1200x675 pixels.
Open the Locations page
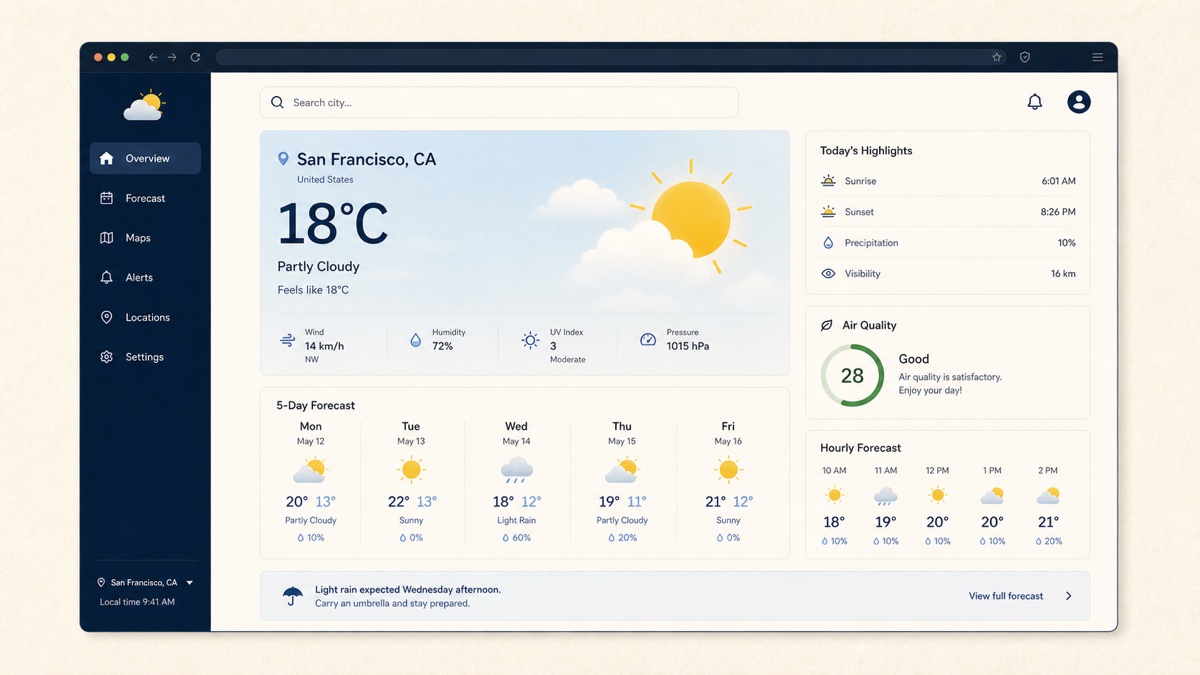coord(145,317)
